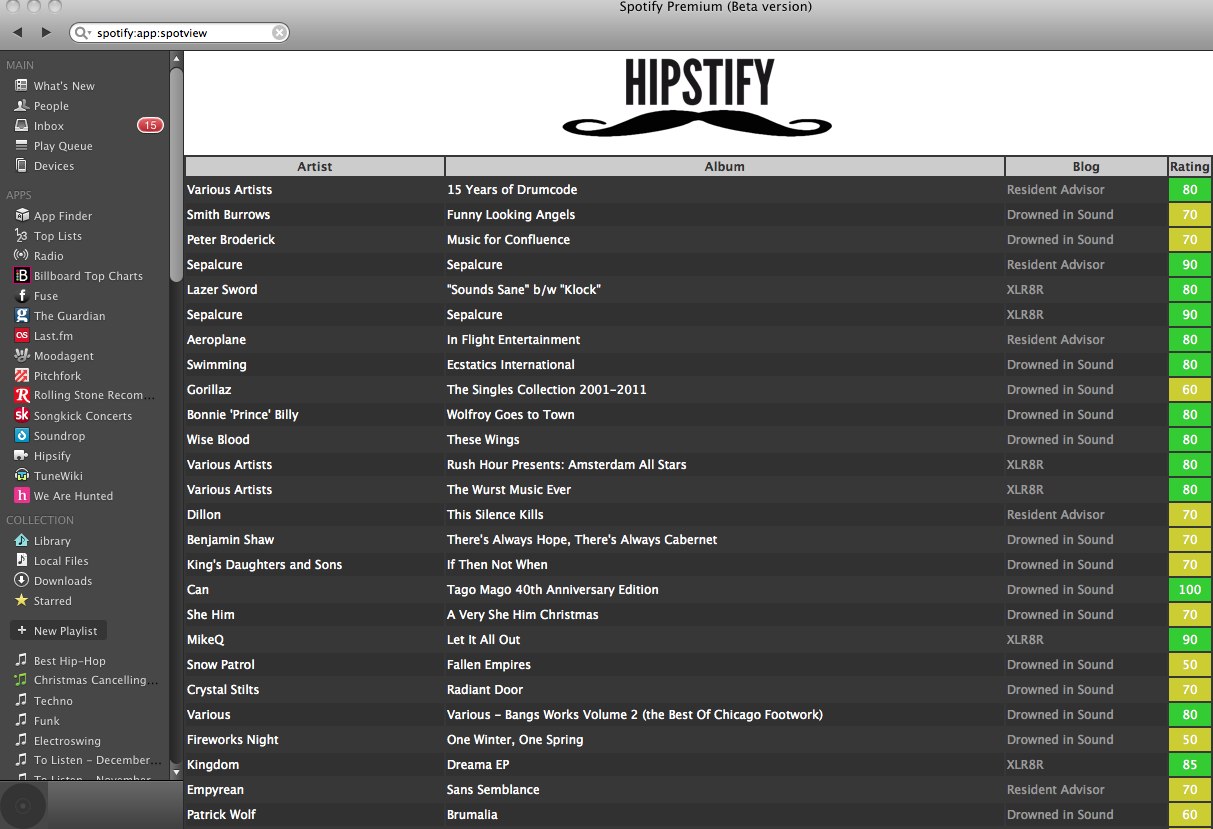Go back with the left navigation arrow
This screenshot has width=1213, height=829.
tap(18, 33)
